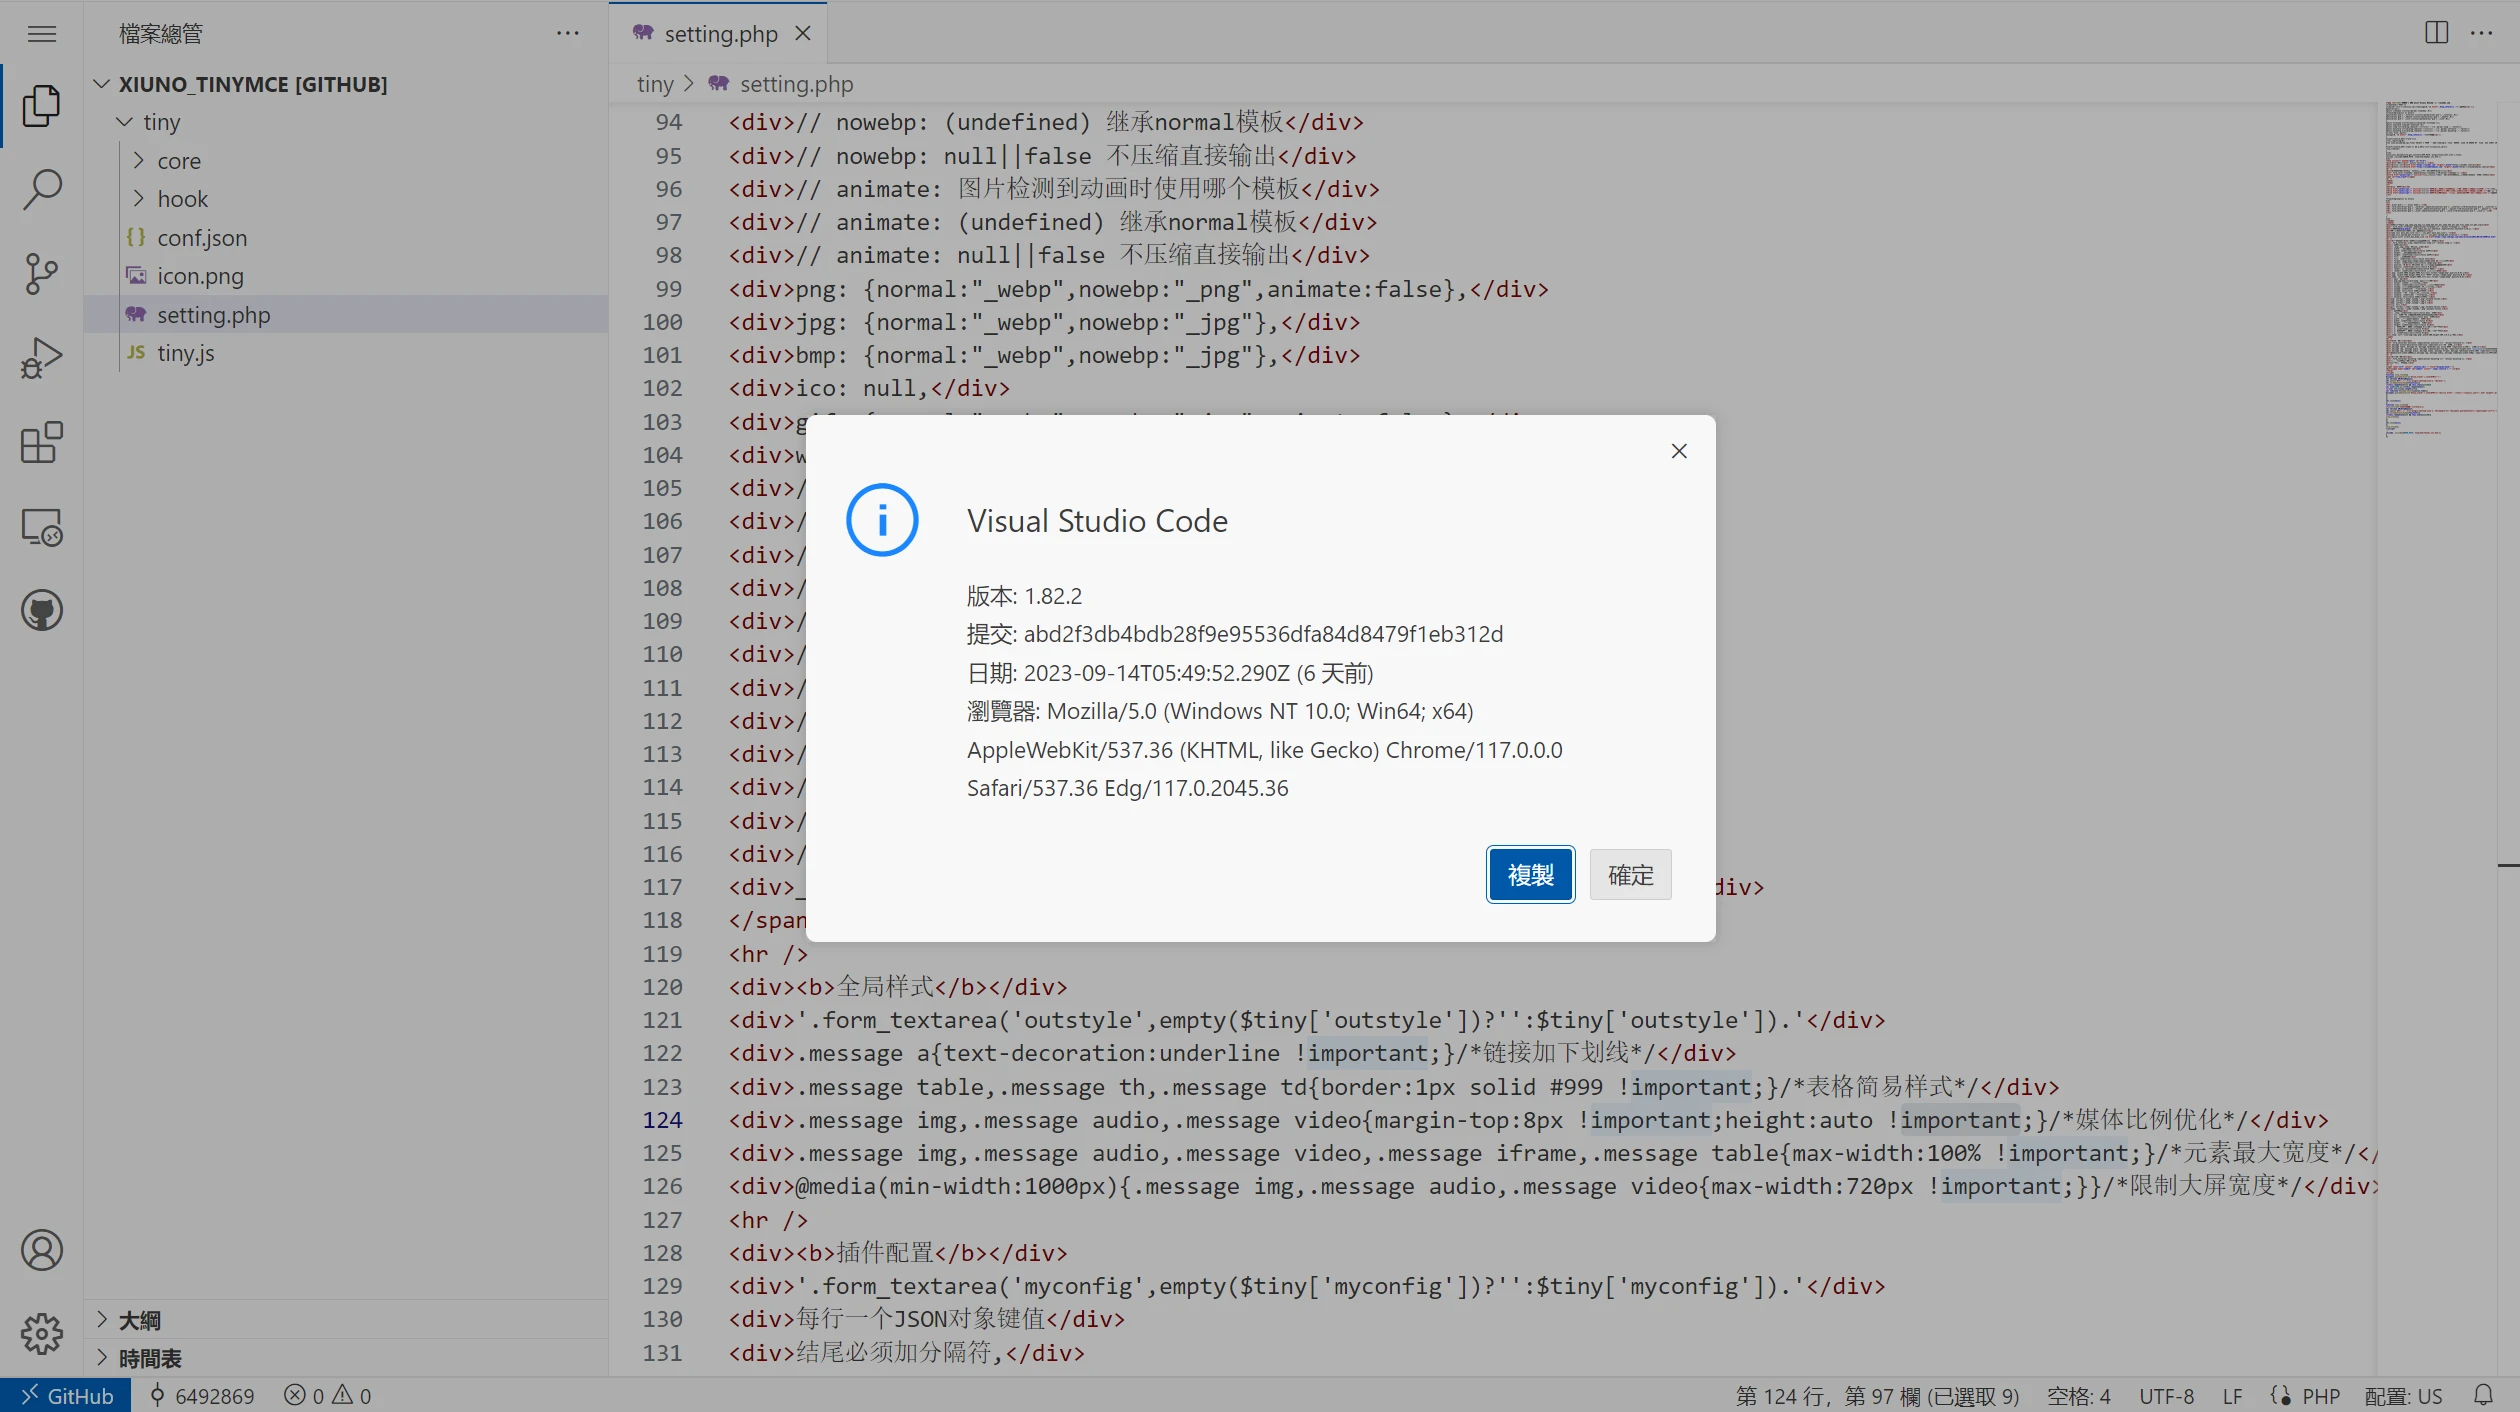Open the Remote Explorer icon
2520x1412 pixels.
pyautogui.click(x=41, y=526)
